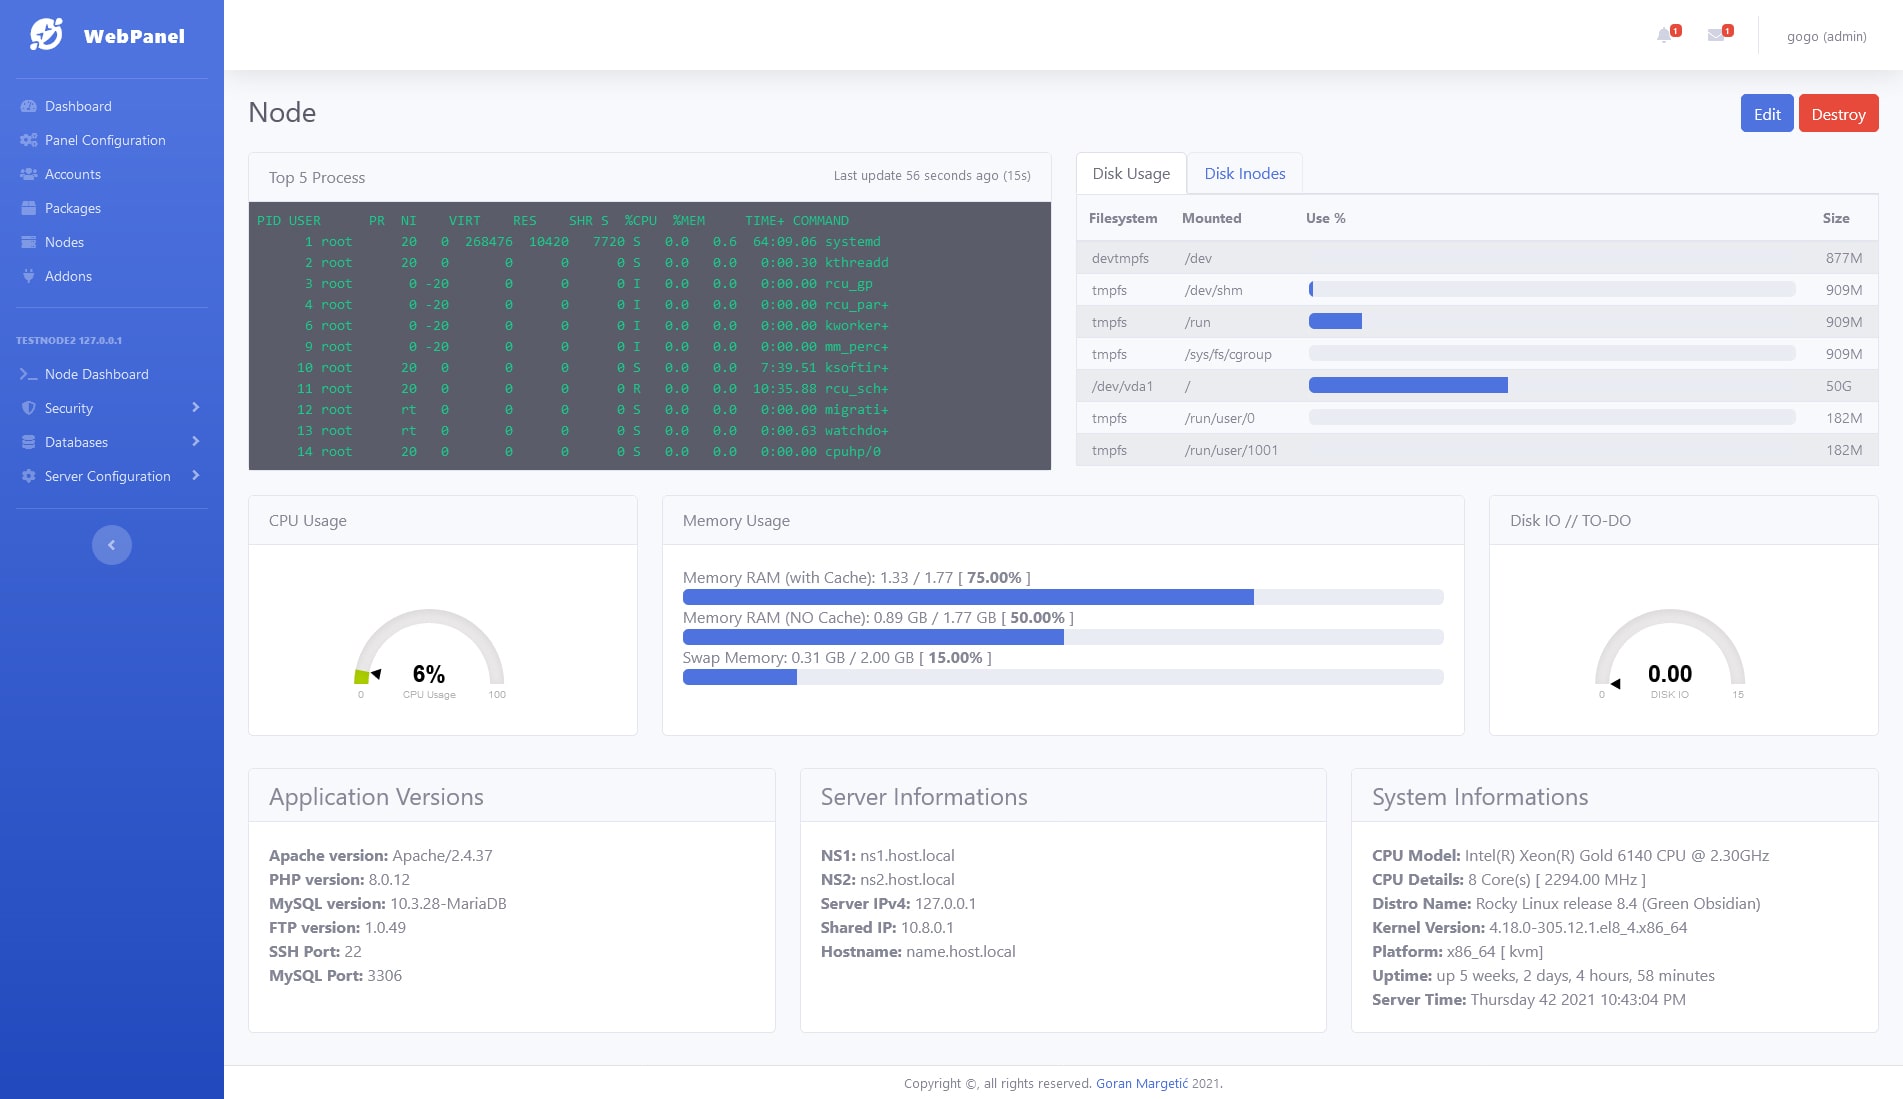Switch to the Disk Inodes tab
This screenshot has width=1903, height=1099.
(x=1244, y=173)
